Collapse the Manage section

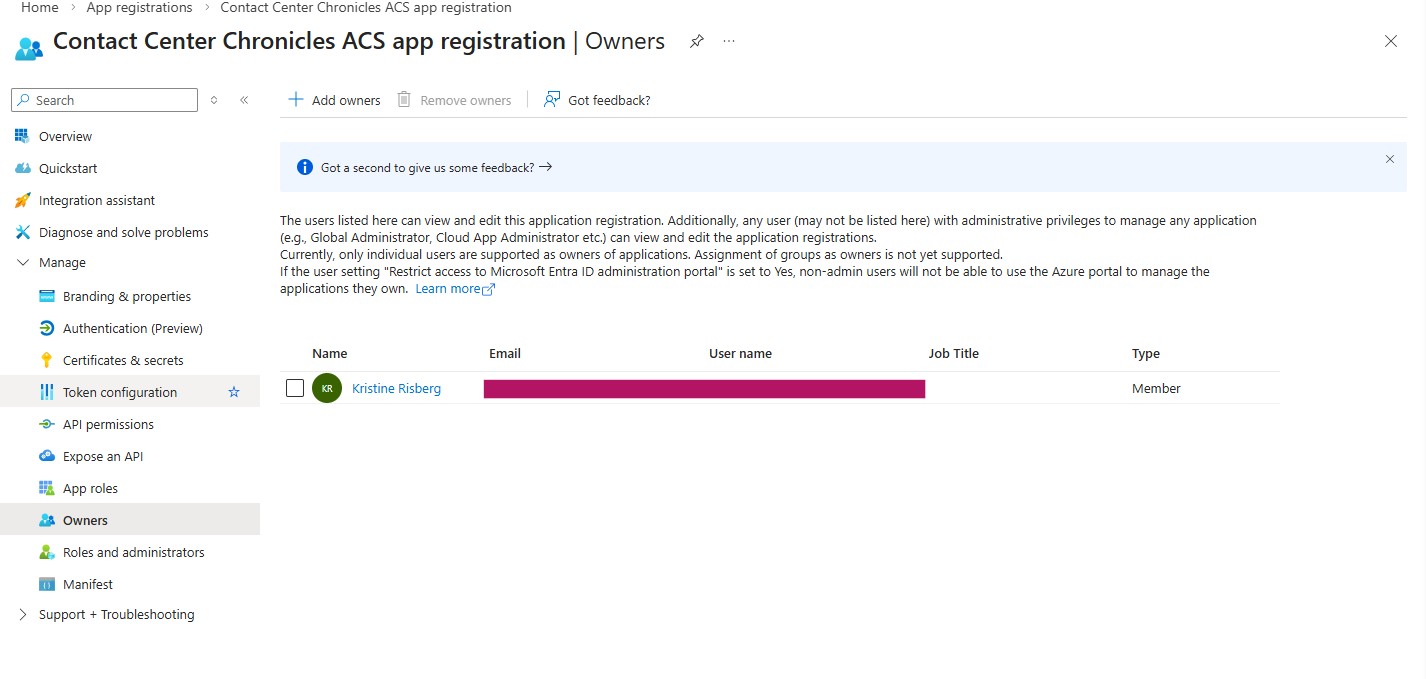23,262
